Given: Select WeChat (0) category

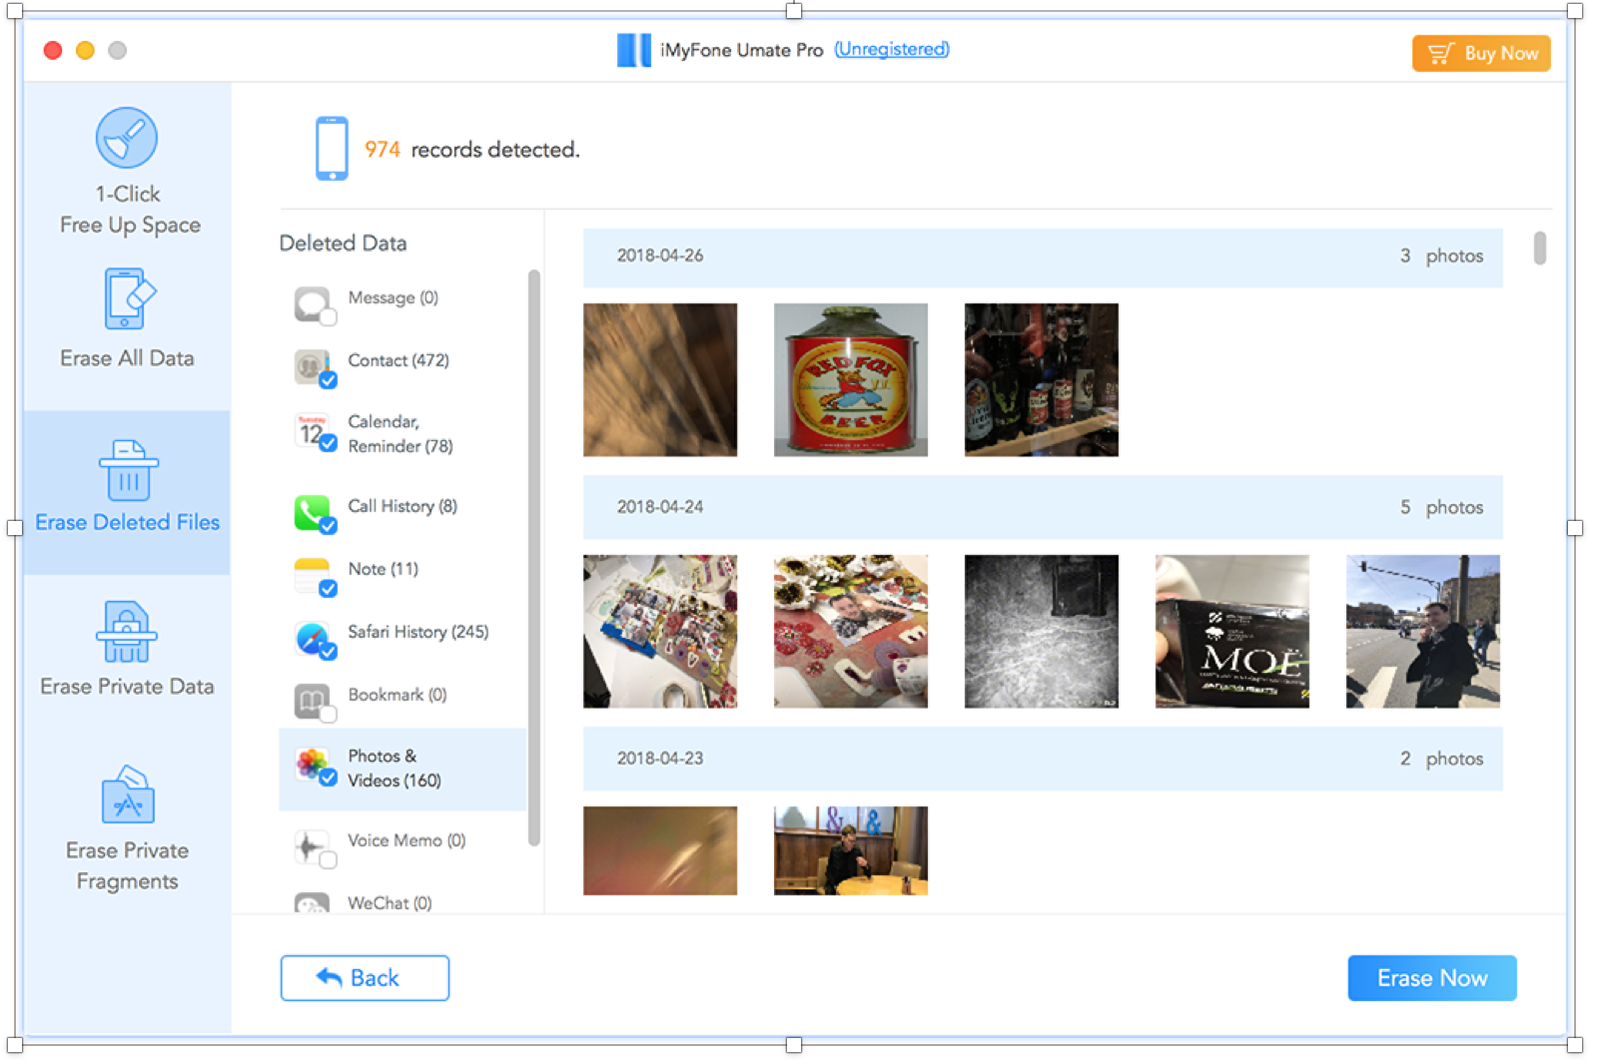Looking at the screenshot, I should [x=402, y=902].
